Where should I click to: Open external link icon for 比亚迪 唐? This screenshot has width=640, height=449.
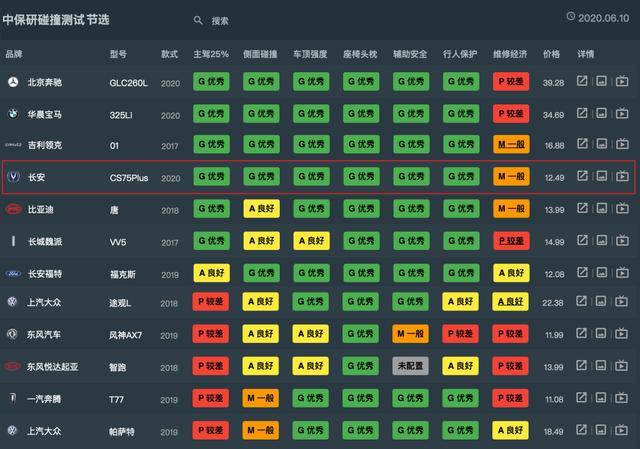click(582, 208)
